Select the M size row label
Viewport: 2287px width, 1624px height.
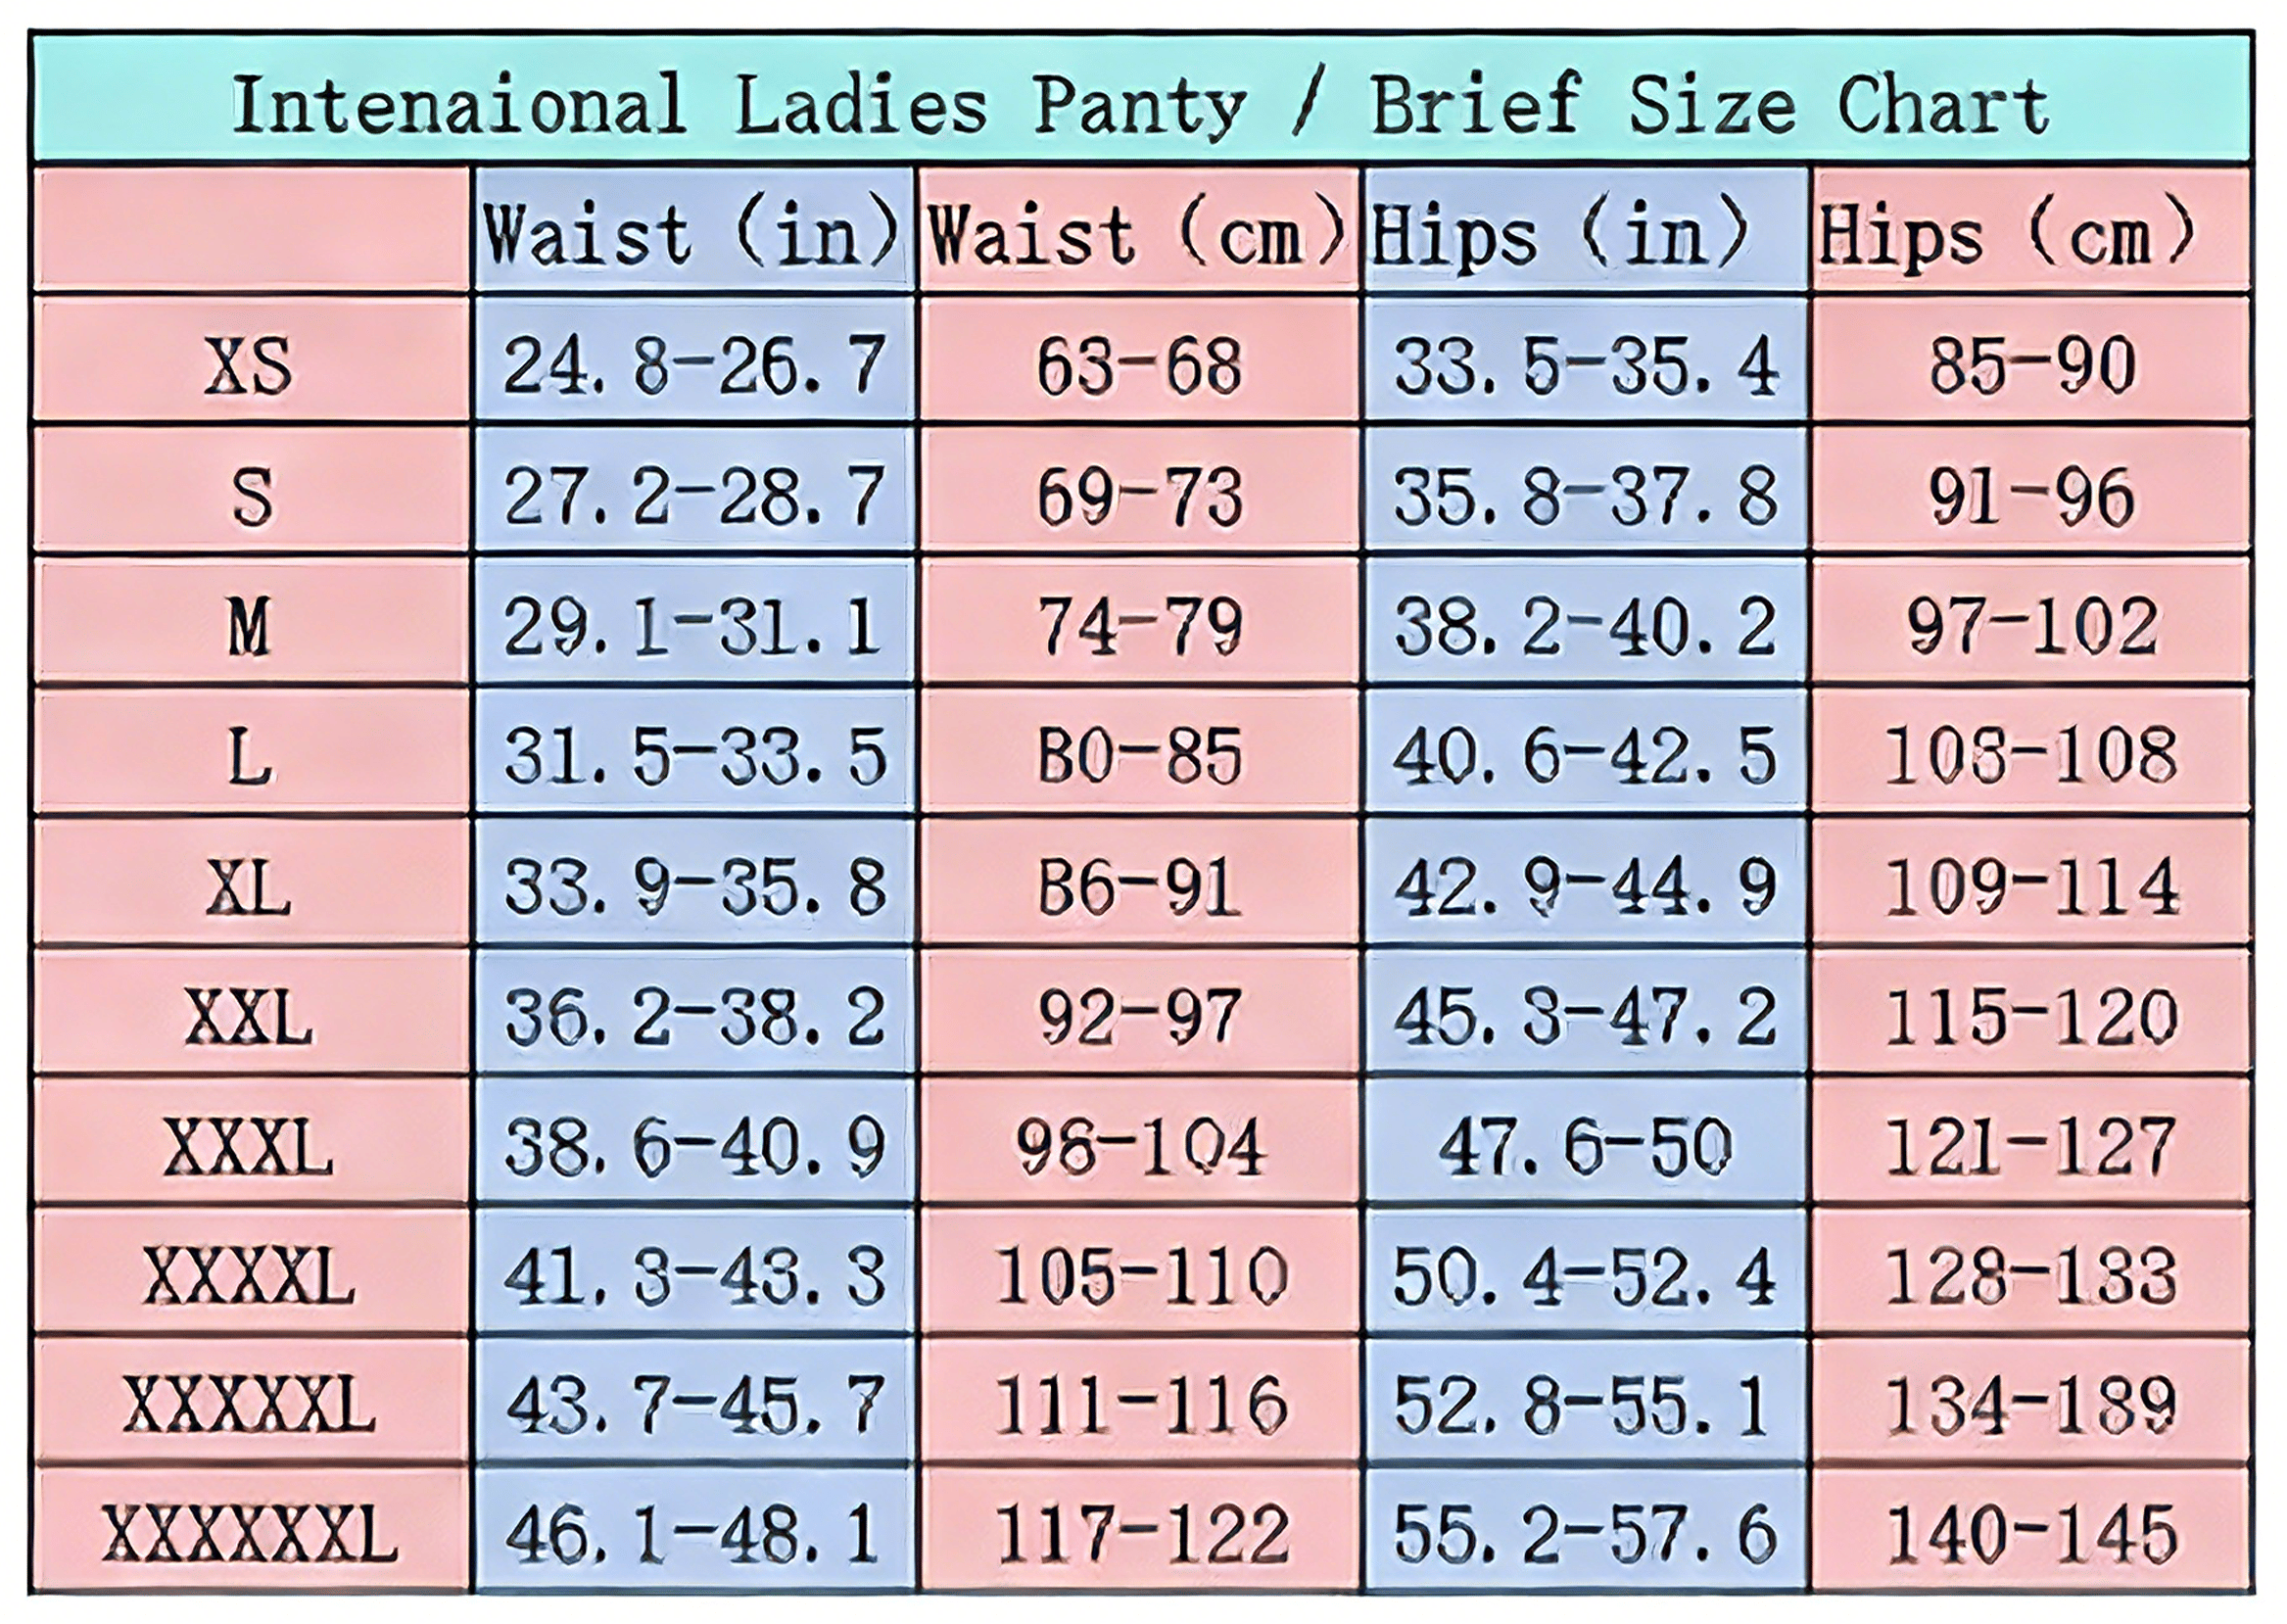tap(250, 627)
